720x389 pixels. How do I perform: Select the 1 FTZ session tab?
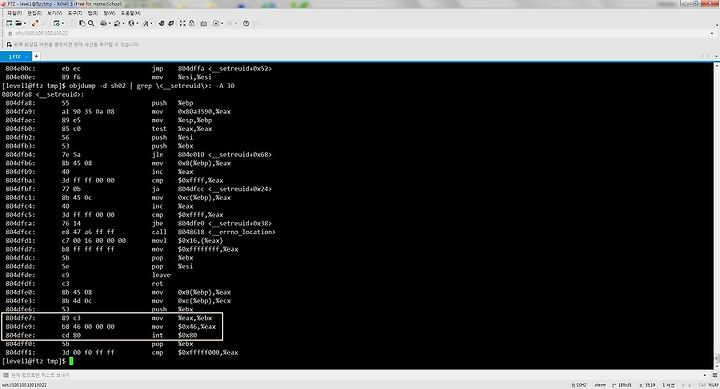click(15, 56)
